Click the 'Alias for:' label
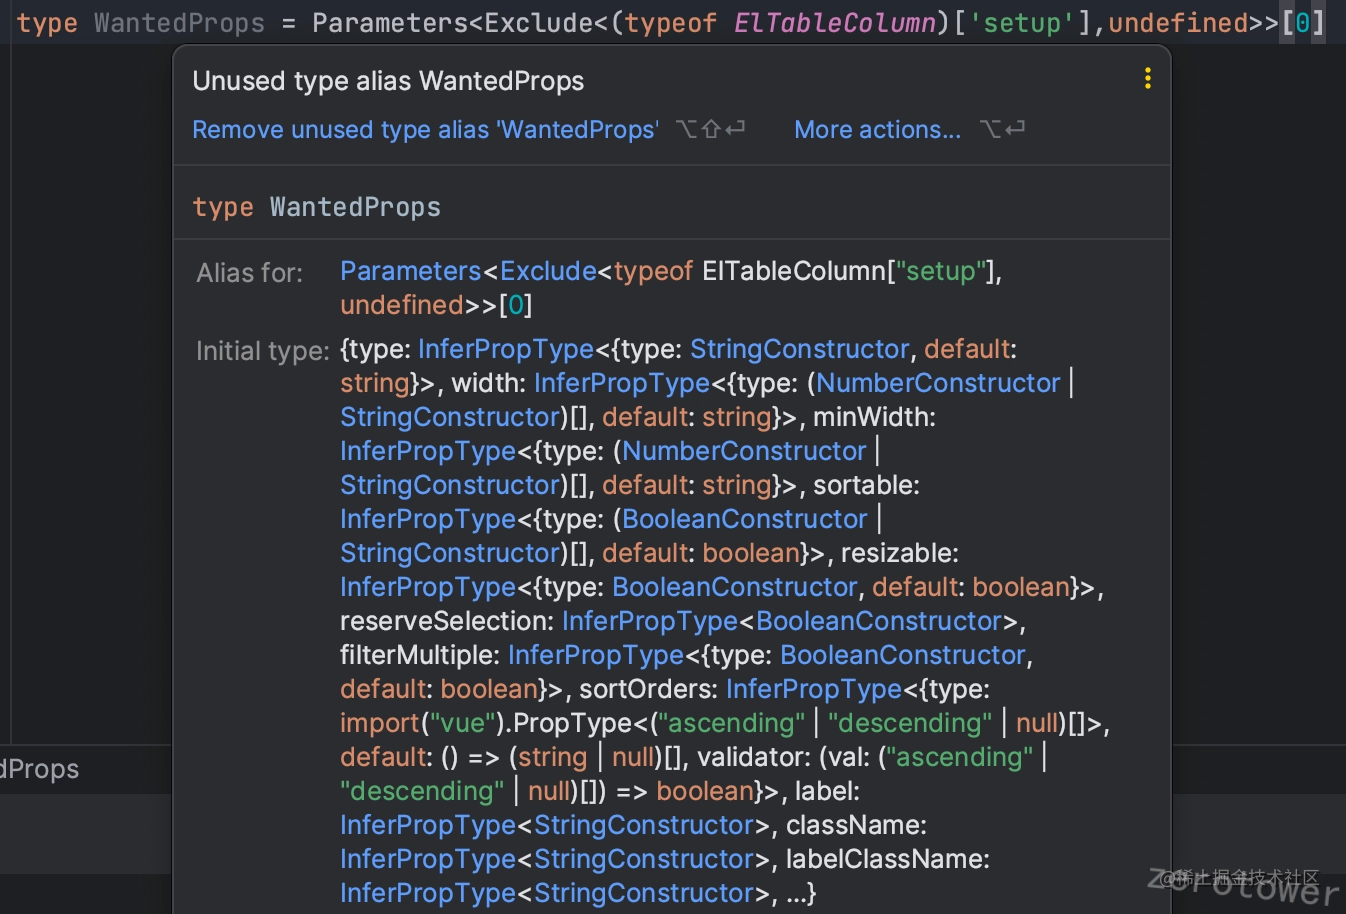The height and width of the screenshot is (914, 1346). coord(249,272)
